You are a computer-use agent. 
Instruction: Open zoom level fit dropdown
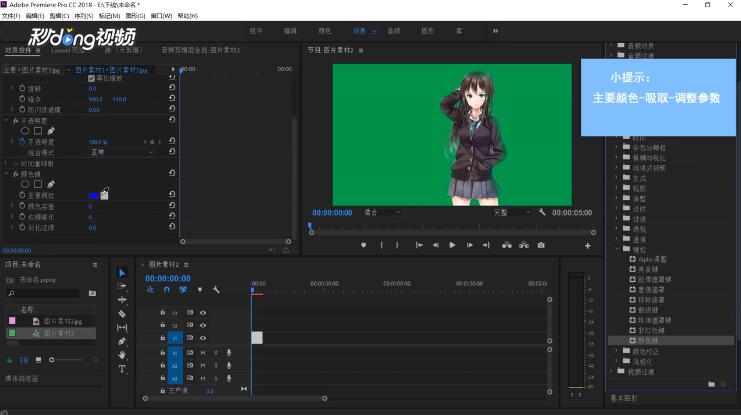tap(382, 212)
